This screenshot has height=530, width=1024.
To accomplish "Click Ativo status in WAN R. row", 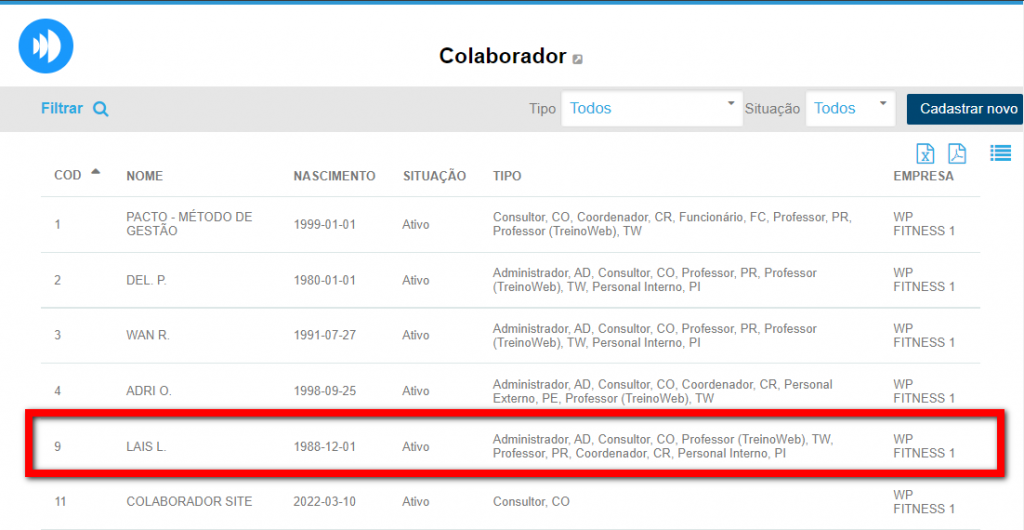I will (416, 335).
